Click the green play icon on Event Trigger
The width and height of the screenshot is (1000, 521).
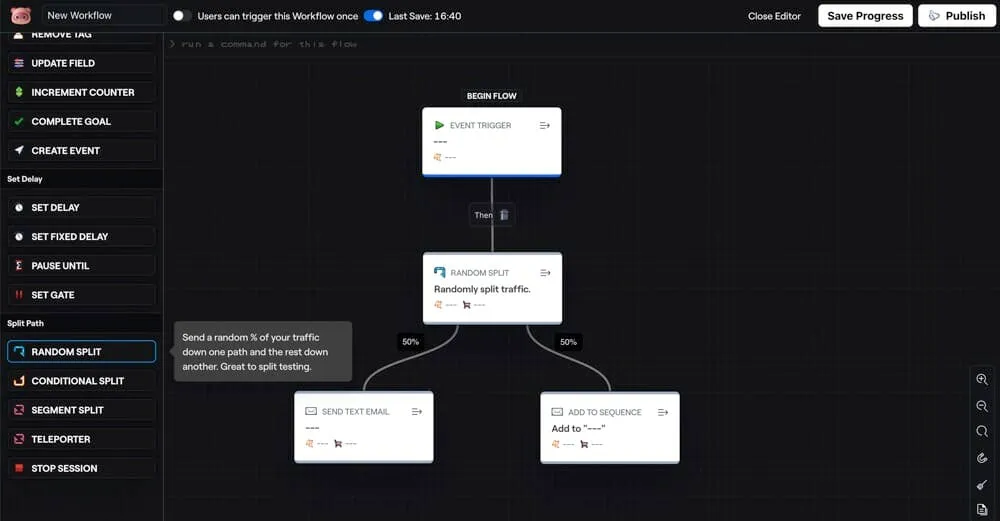tap(439, 126)
